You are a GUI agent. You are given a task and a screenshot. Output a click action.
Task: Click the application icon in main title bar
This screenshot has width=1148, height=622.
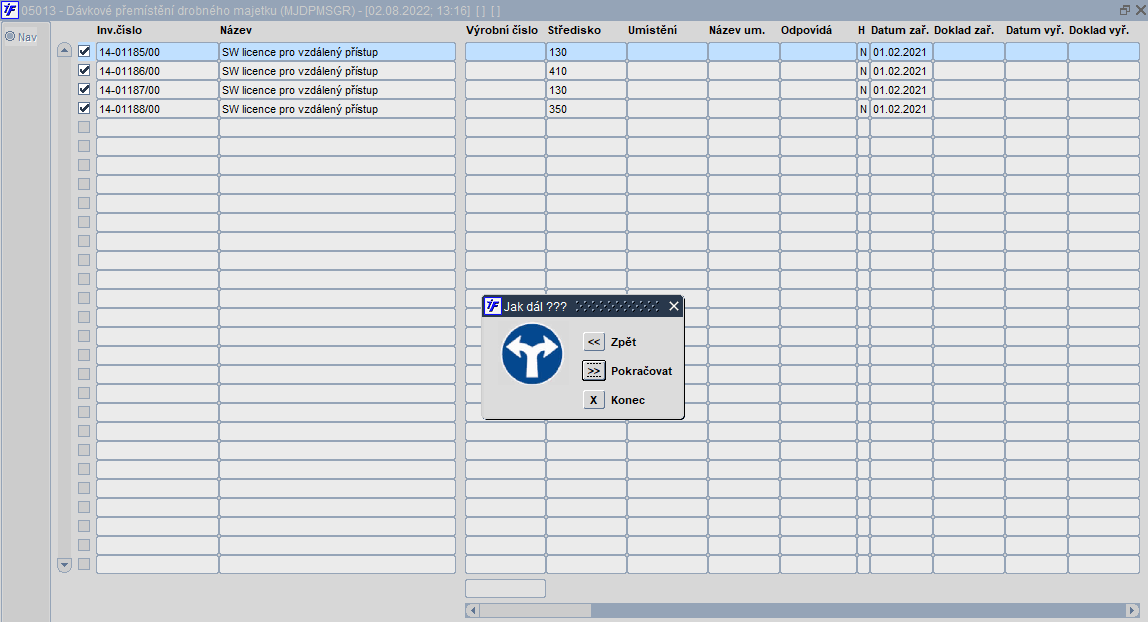(10, 10)
